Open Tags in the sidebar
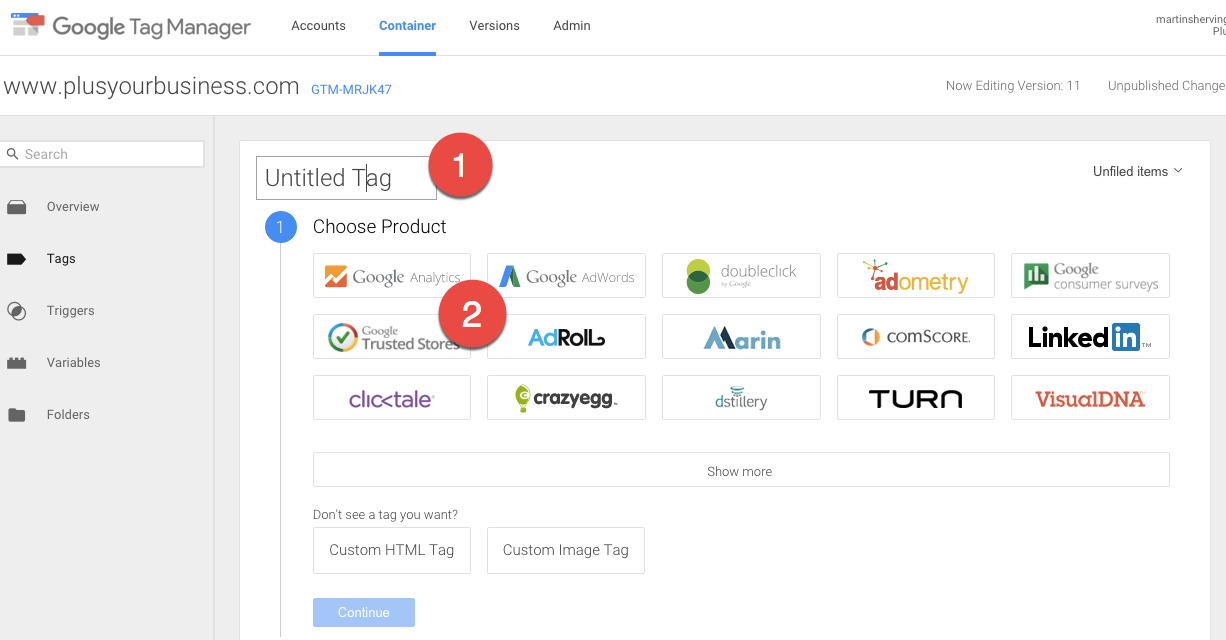The width and height of the screenshot is (1226, 640). click(61, 259)
